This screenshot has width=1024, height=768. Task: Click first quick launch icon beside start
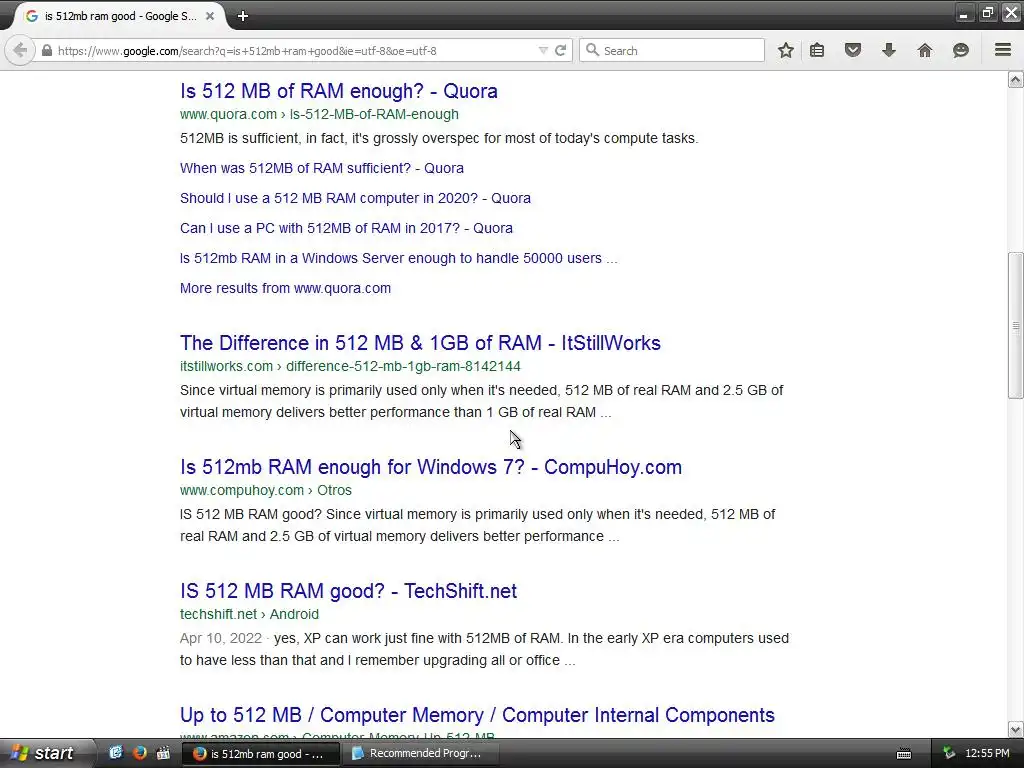116,753
